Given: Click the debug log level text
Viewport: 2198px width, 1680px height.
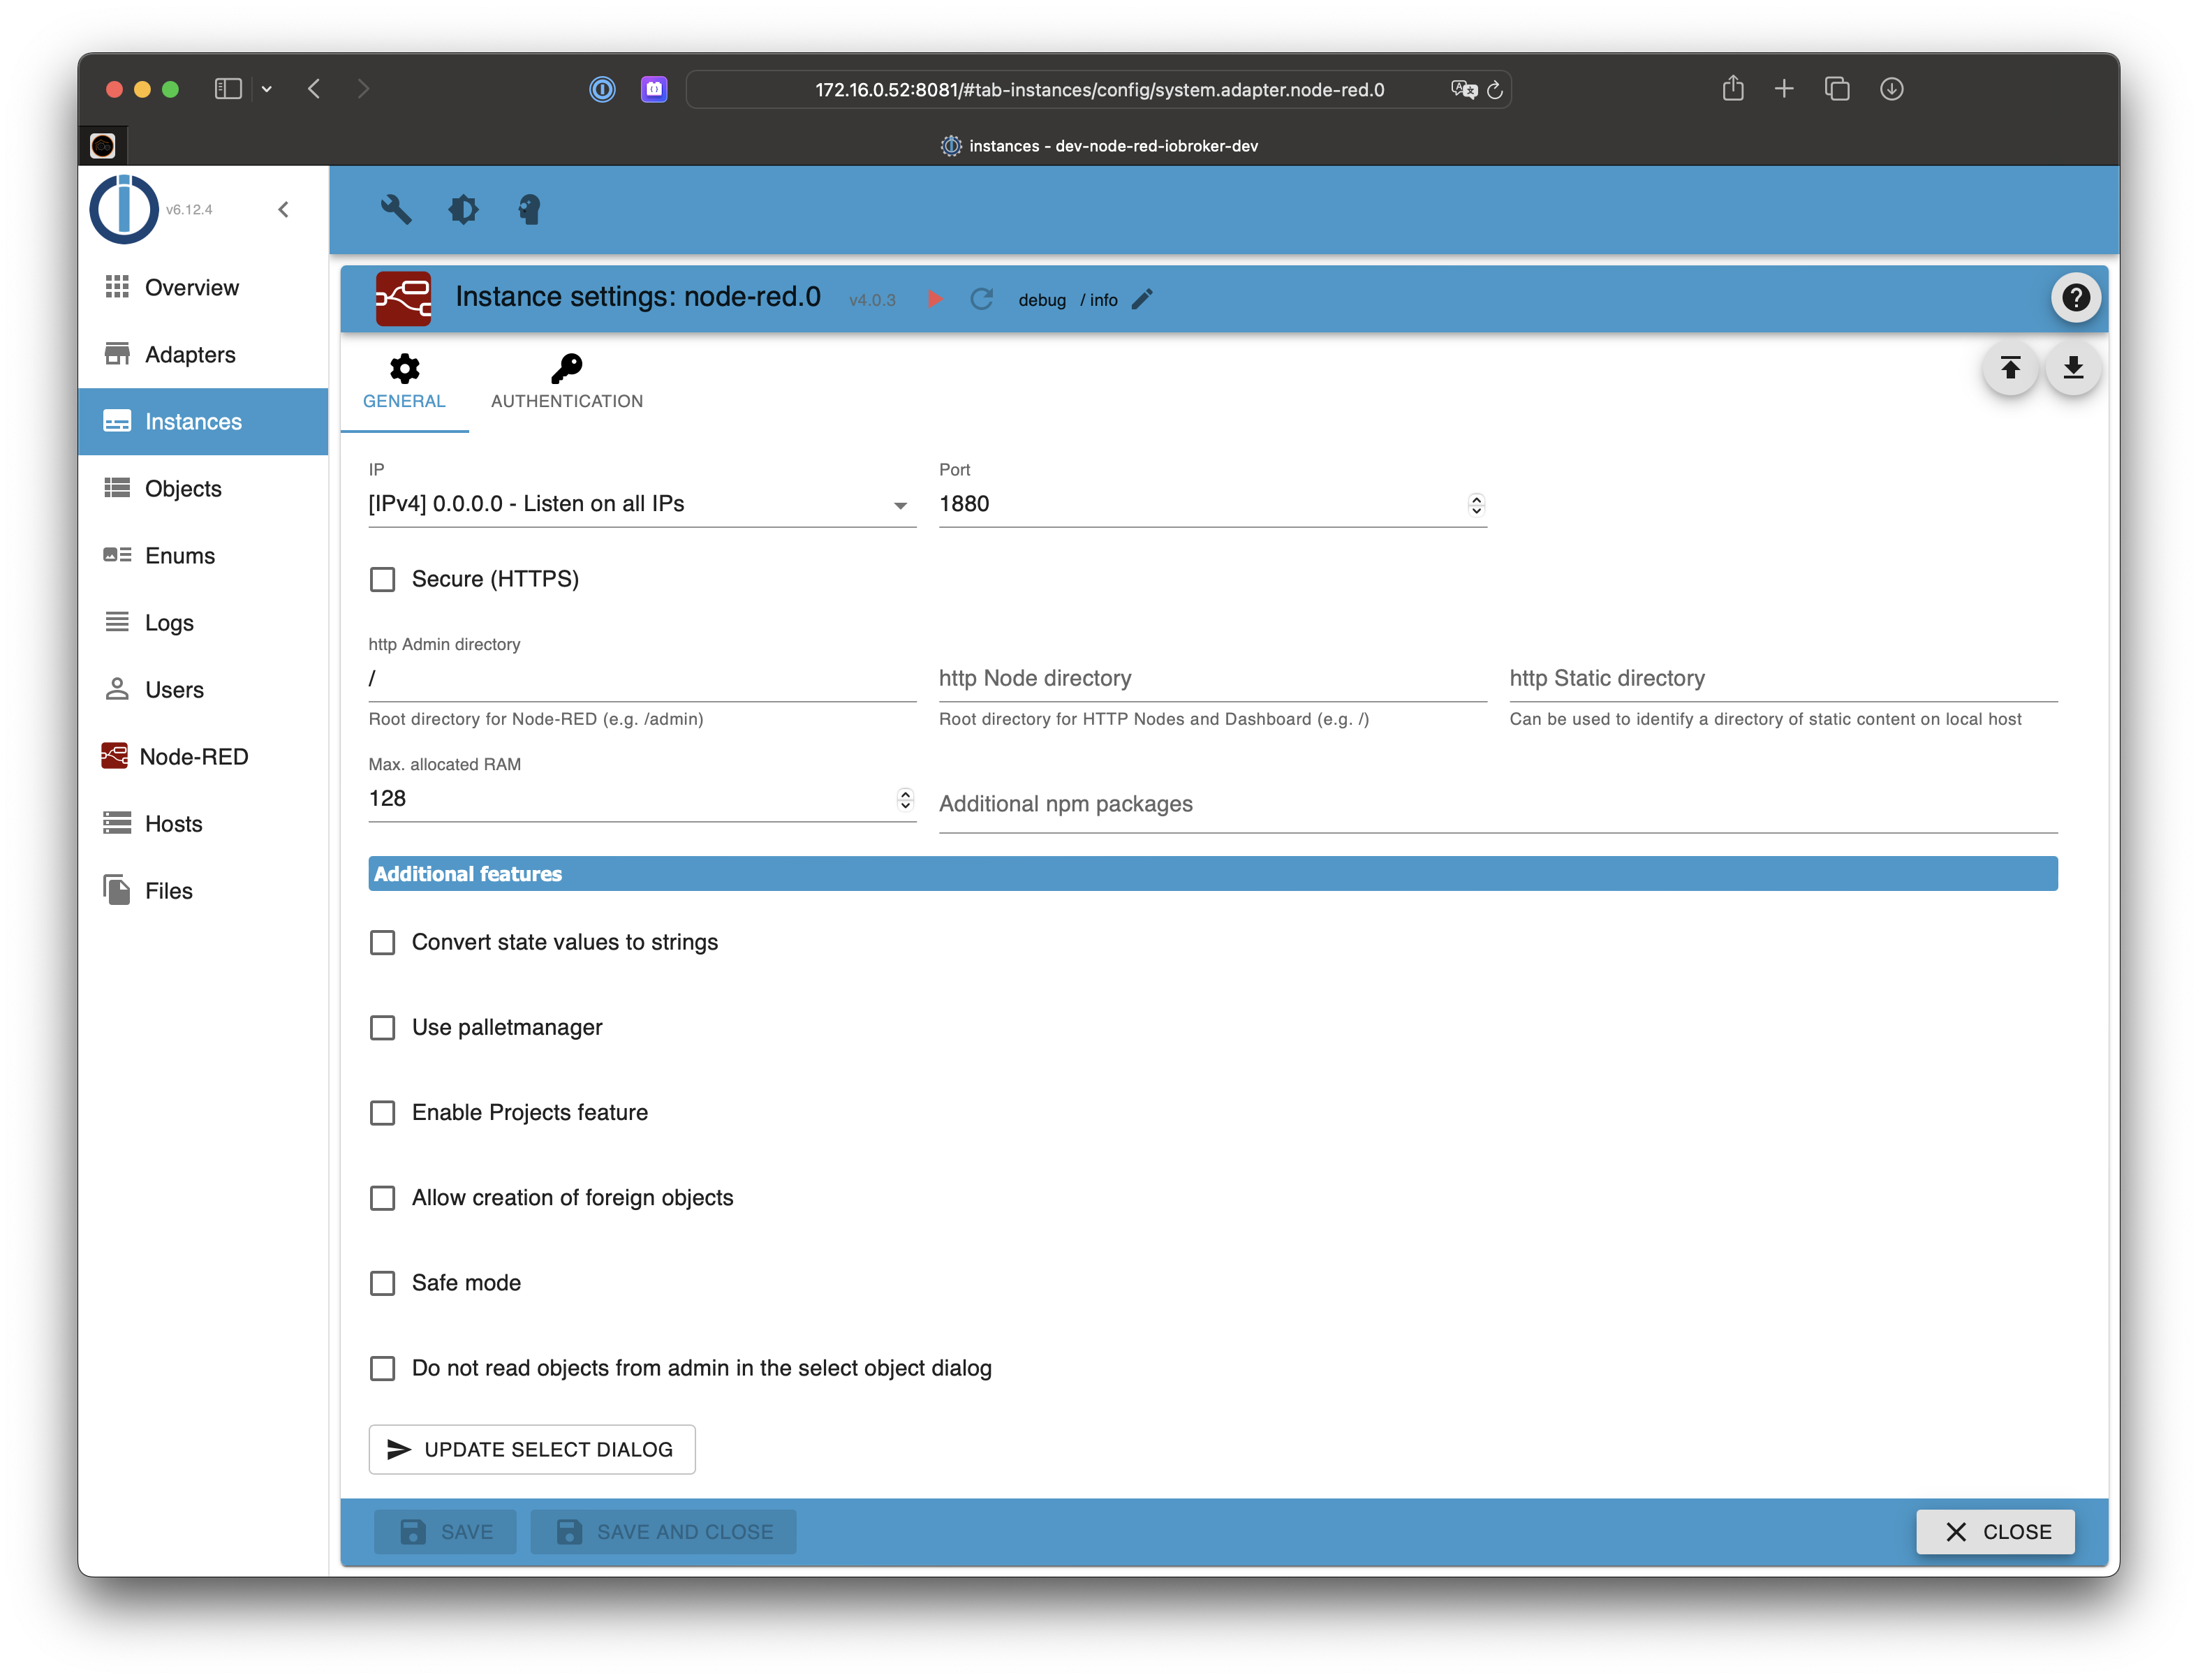Looking at the screenshot, I should coord(1042,300).
